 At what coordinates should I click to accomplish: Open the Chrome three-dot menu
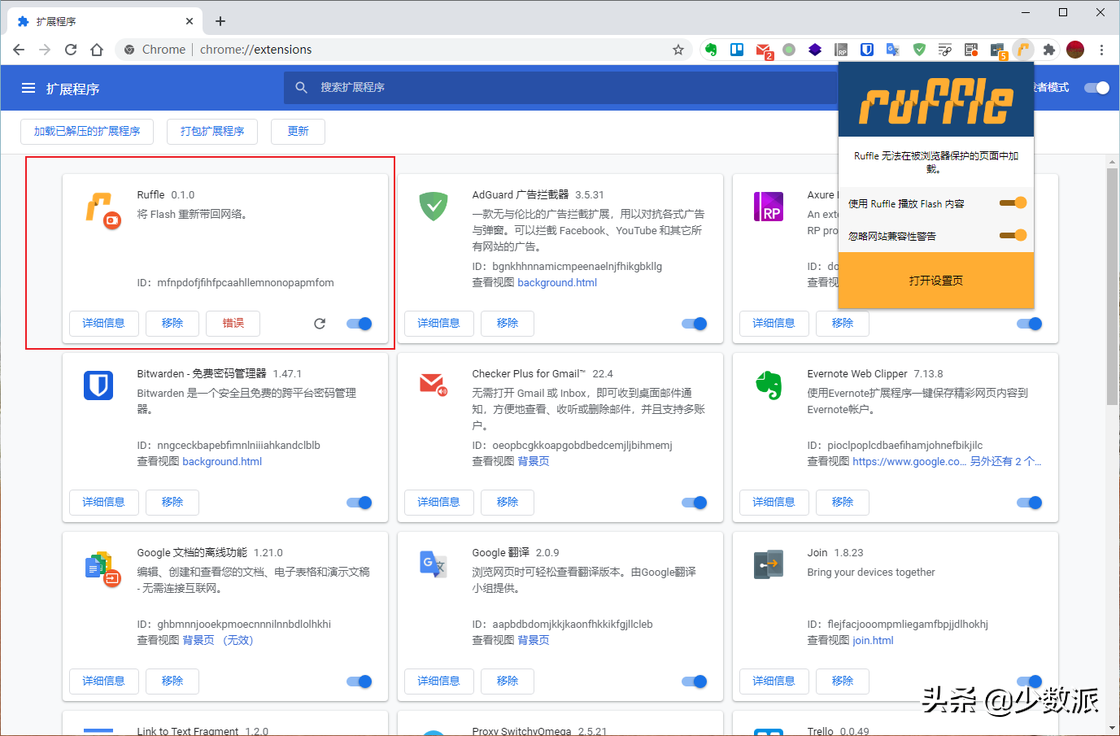click(1101, 50)
